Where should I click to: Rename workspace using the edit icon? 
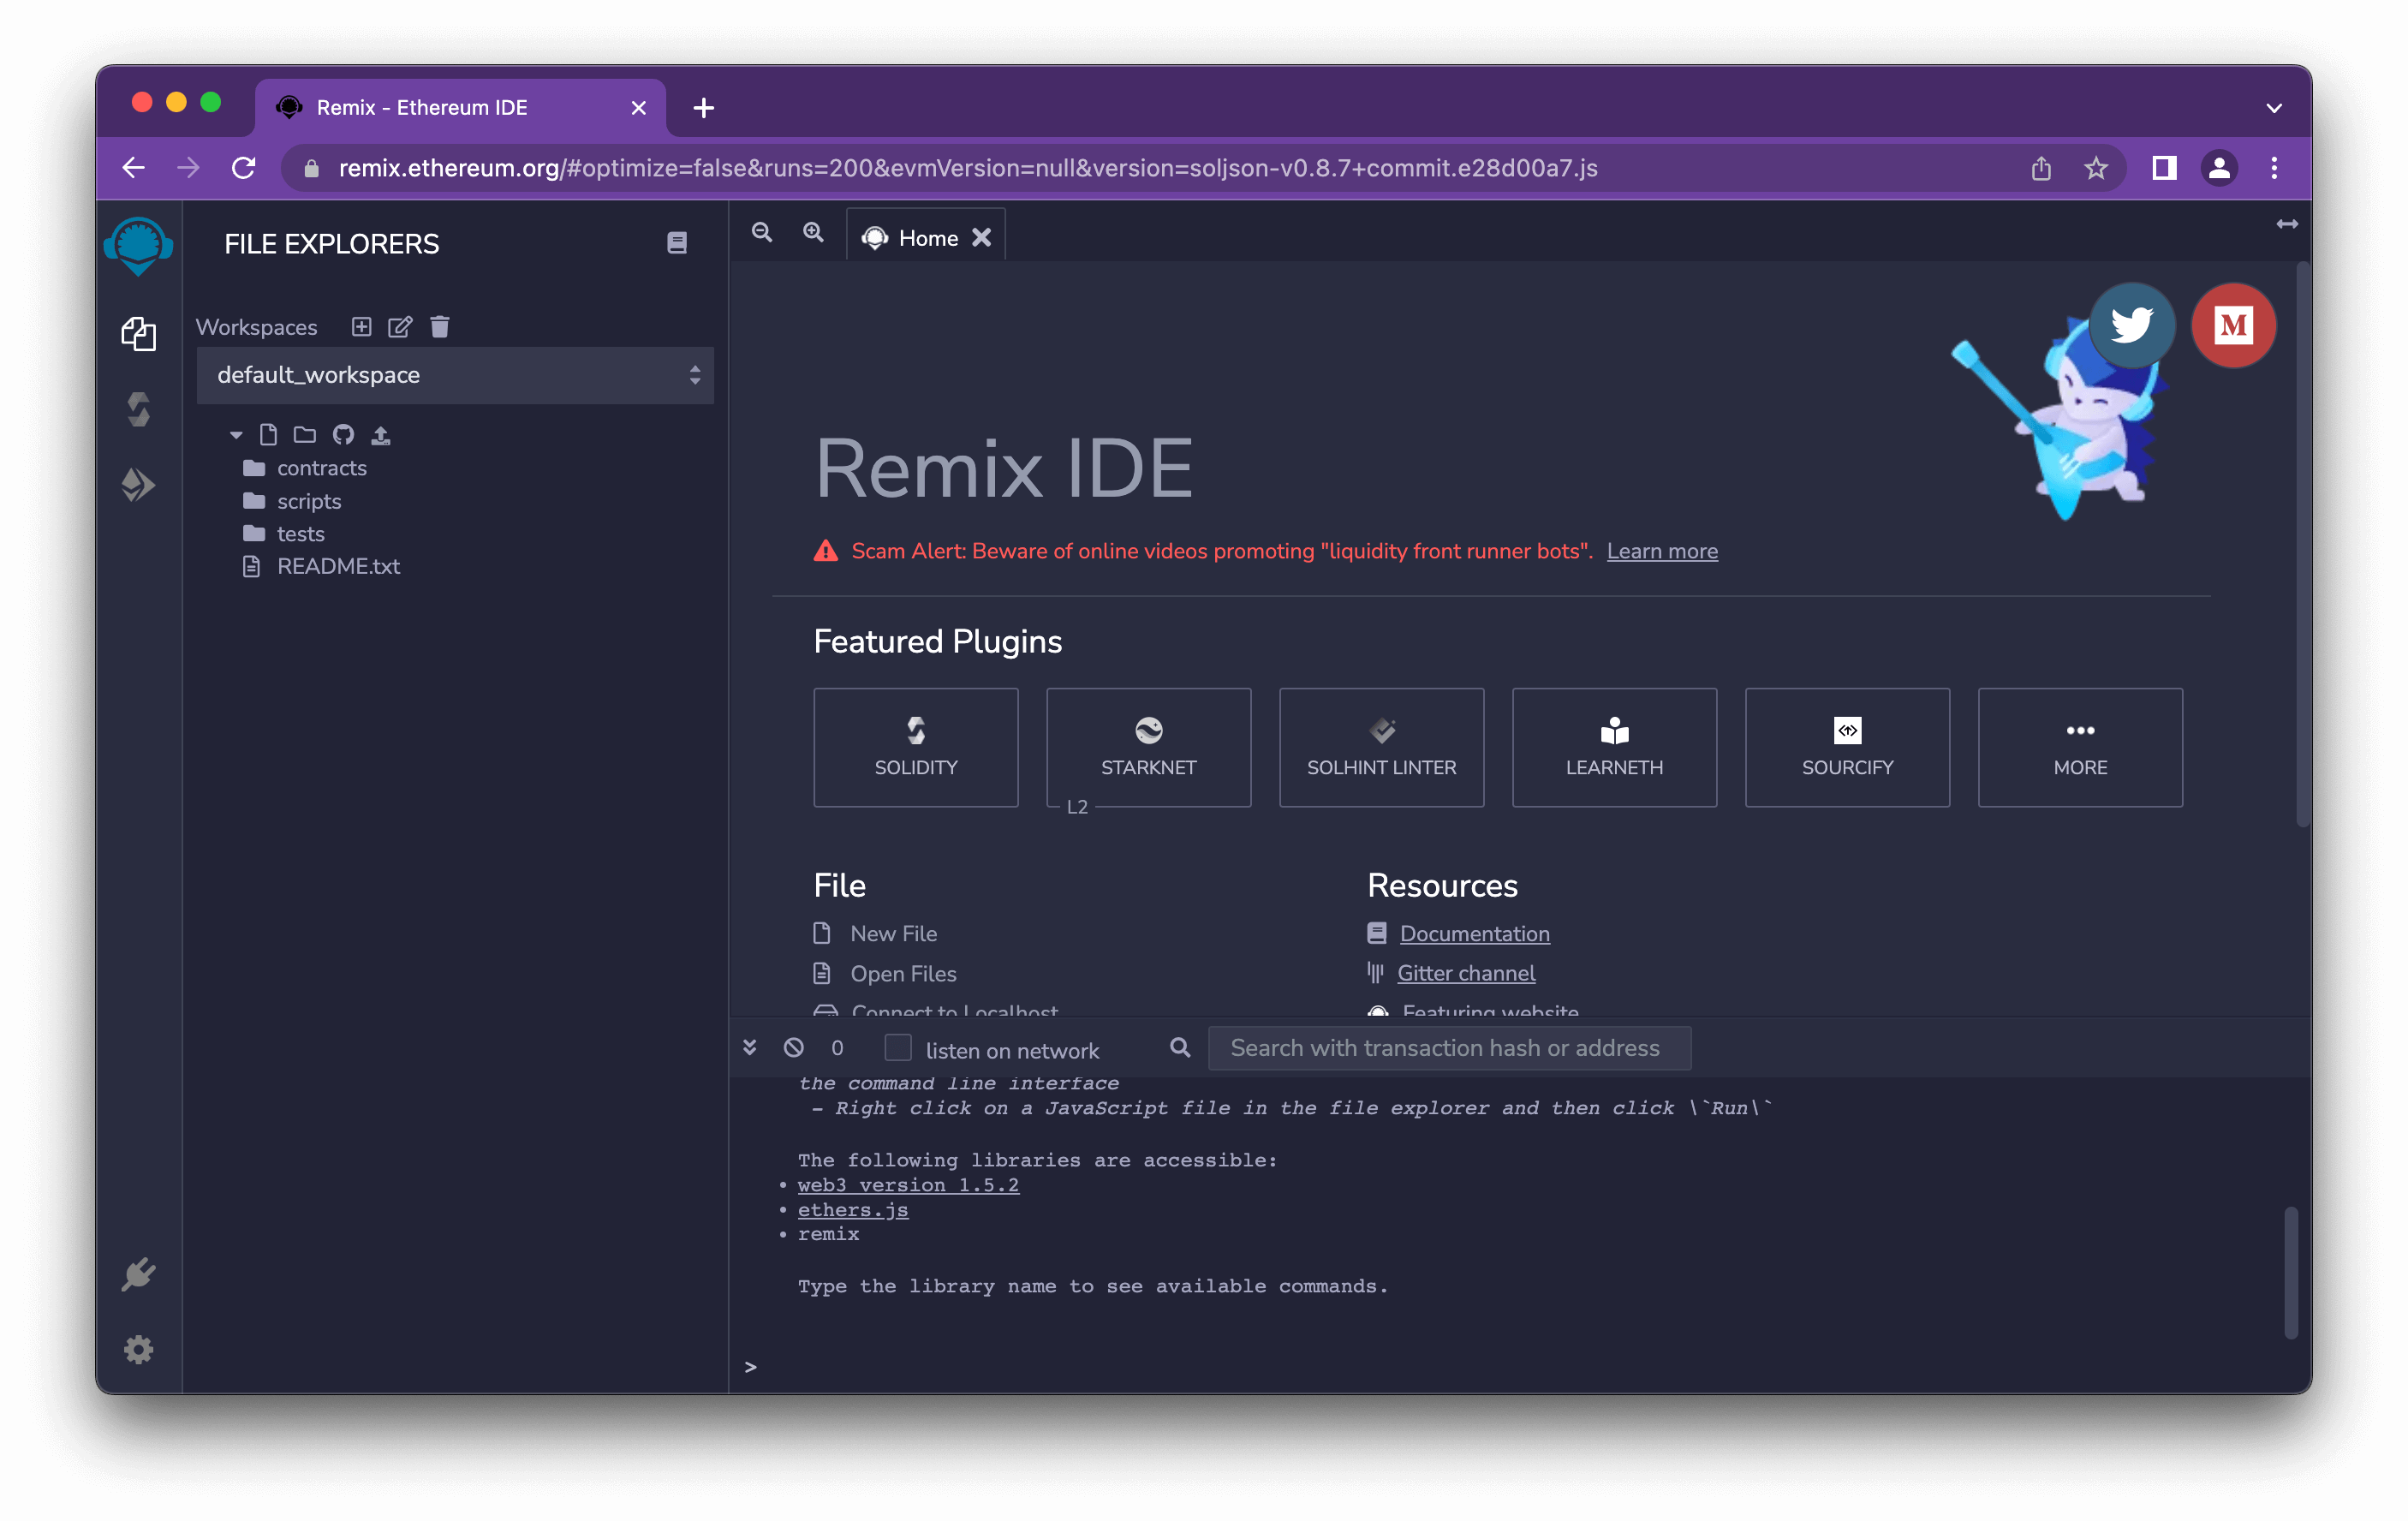(x=400, y=326)
